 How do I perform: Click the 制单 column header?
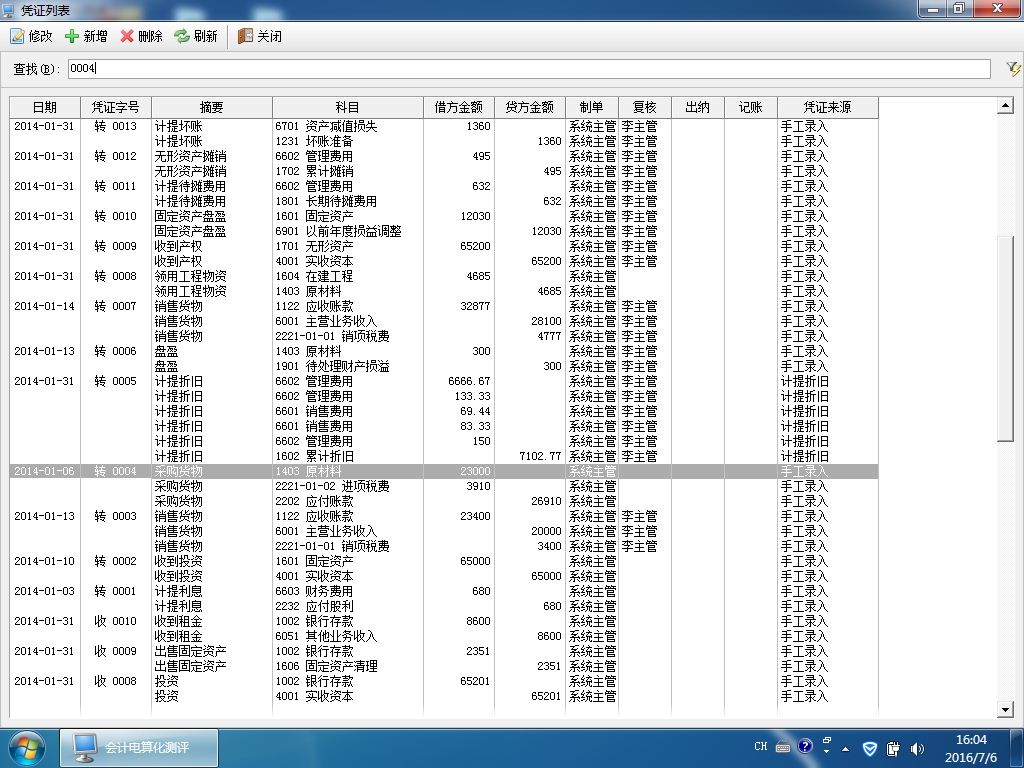[x=592, y=107]
